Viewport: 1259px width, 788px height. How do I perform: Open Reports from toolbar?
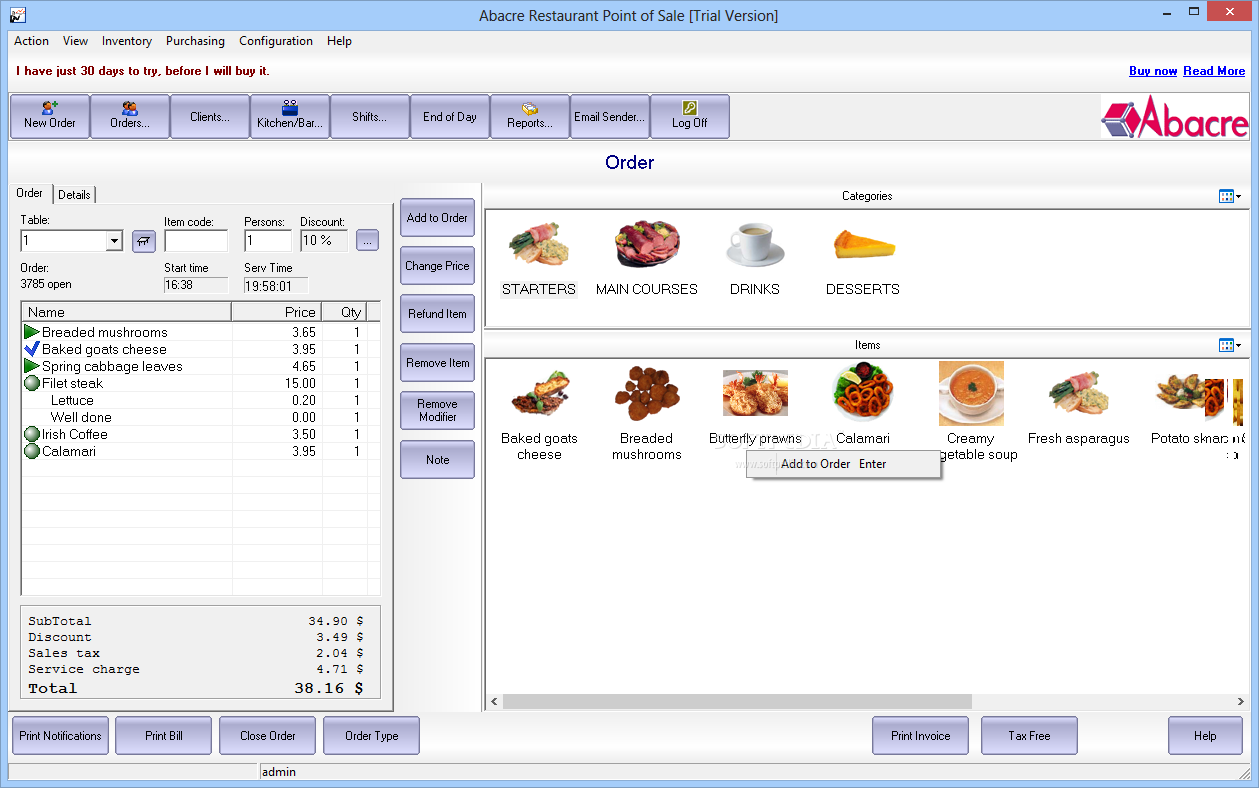[530, 116]
